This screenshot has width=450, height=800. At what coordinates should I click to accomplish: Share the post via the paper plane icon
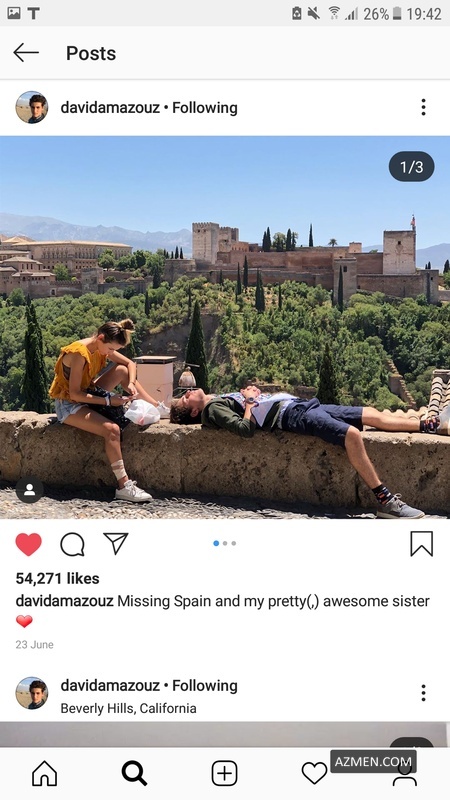[116, 543]
